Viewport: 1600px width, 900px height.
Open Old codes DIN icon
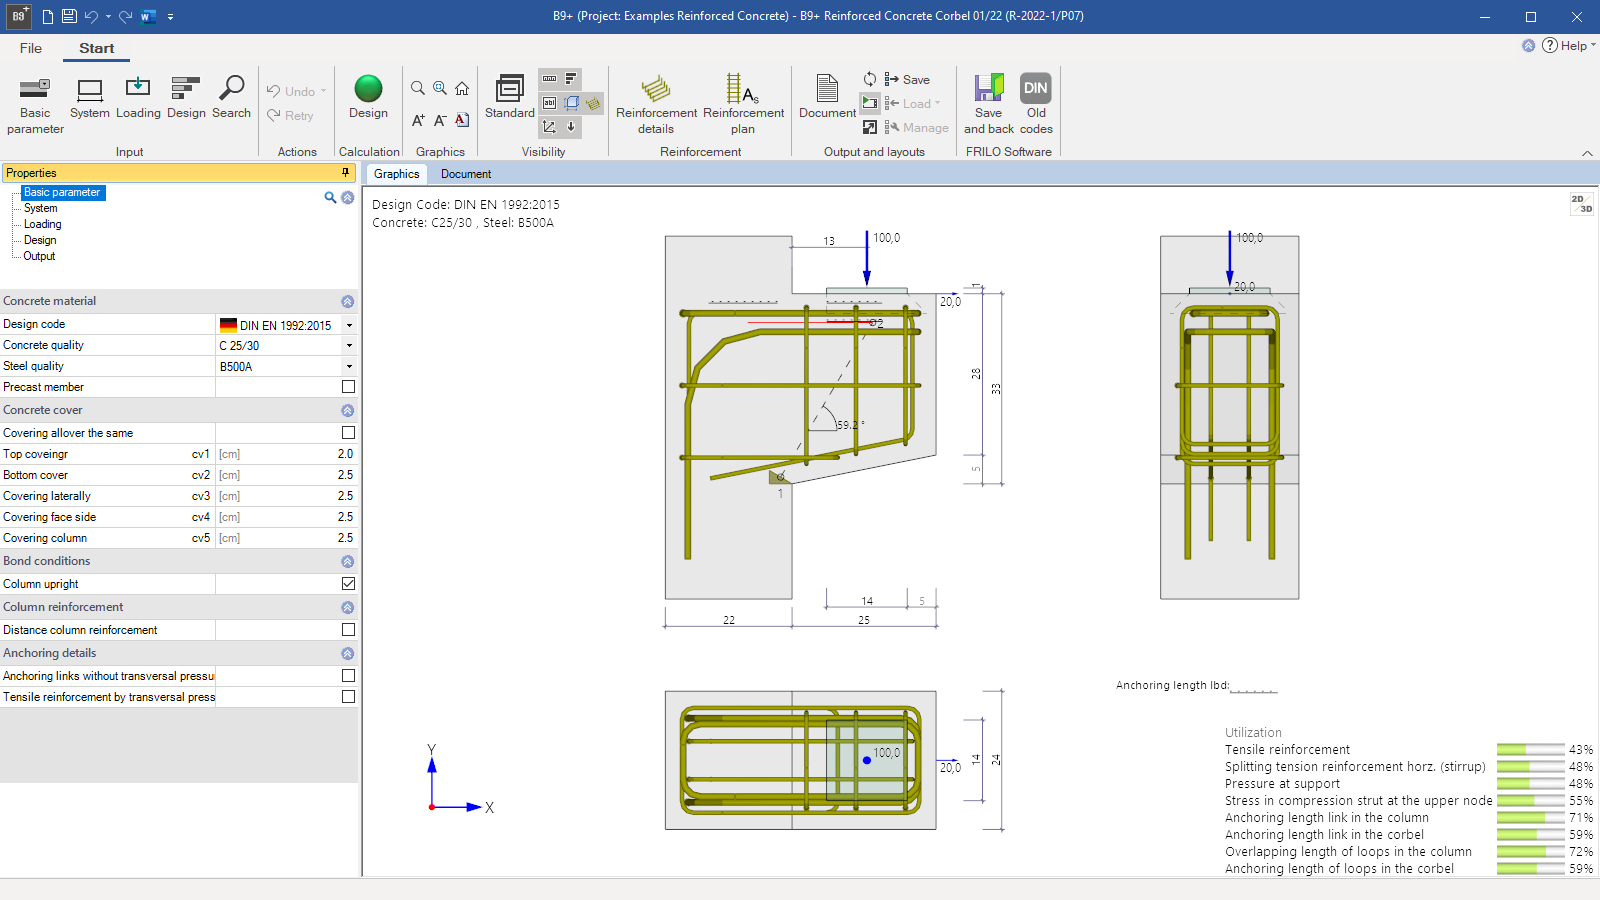(1036, 105)
